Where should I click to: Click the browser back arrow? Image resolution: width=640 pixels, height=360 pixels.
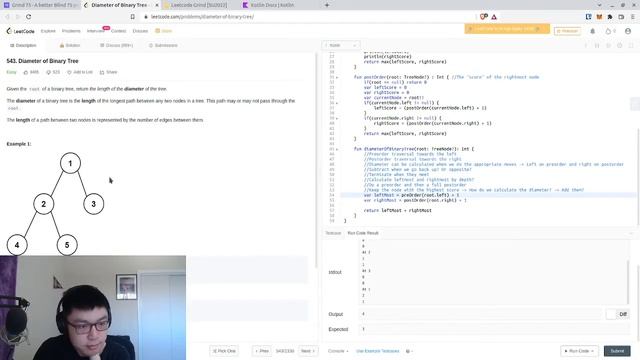click(x=7, y=17)
